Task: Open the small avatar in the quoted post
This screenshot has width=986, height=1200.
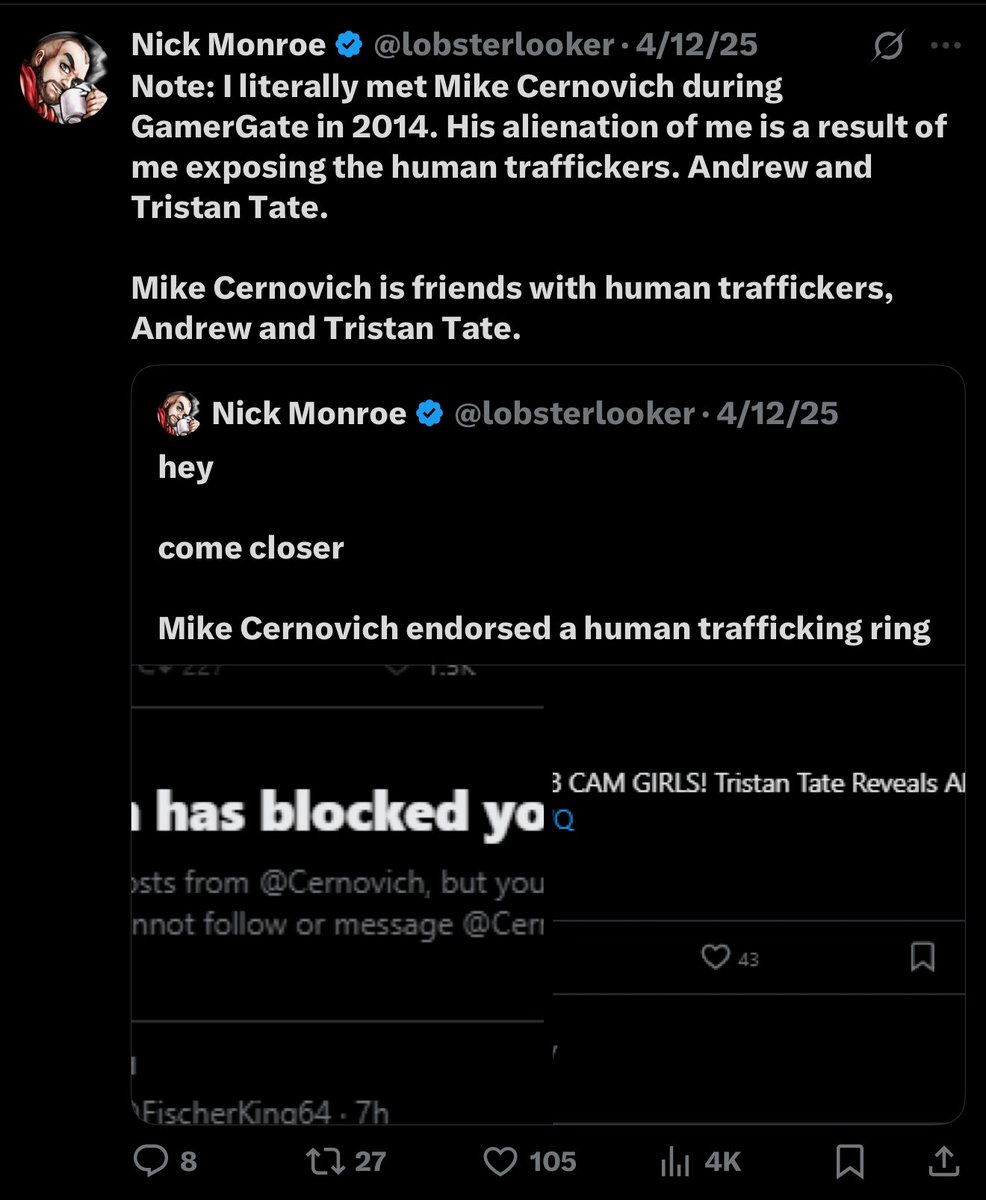Action: [x=180, y=413]
